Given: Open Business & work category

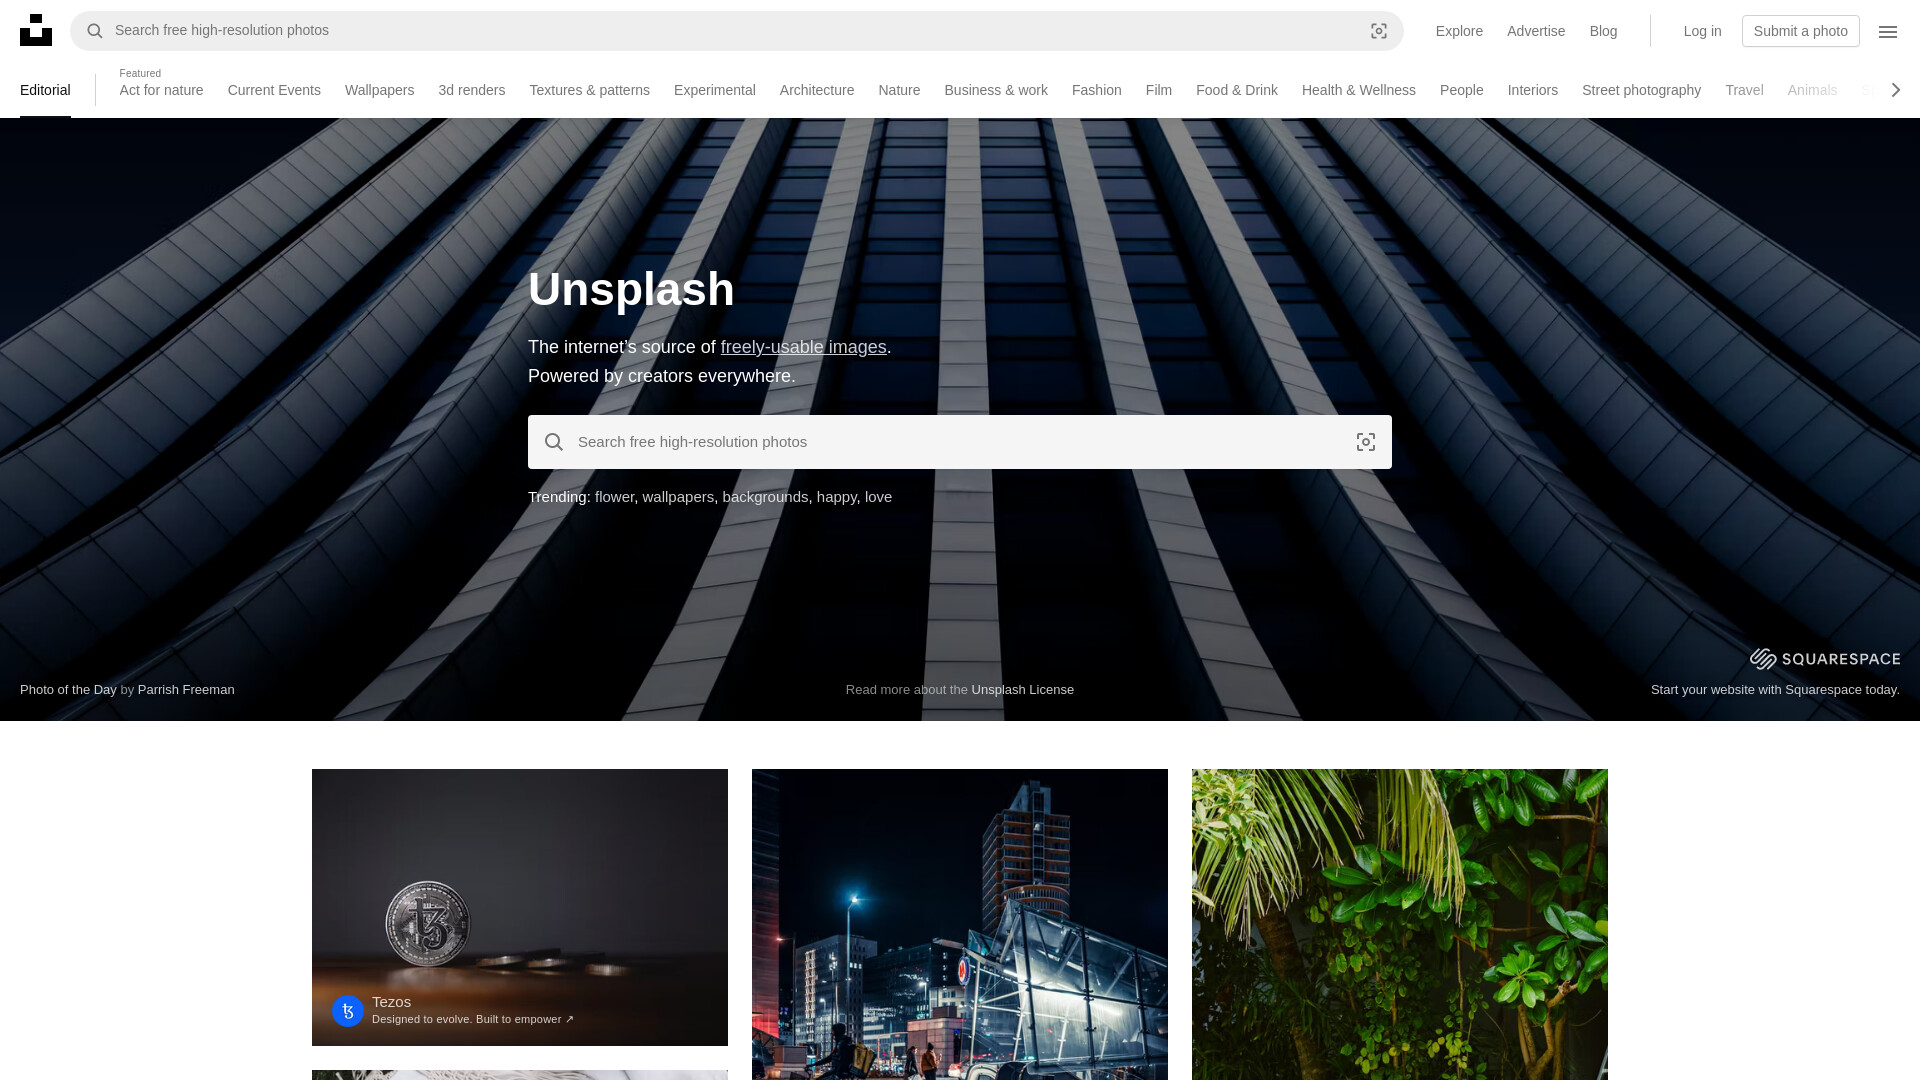Looking at the screenshot, I should [995, 90].
